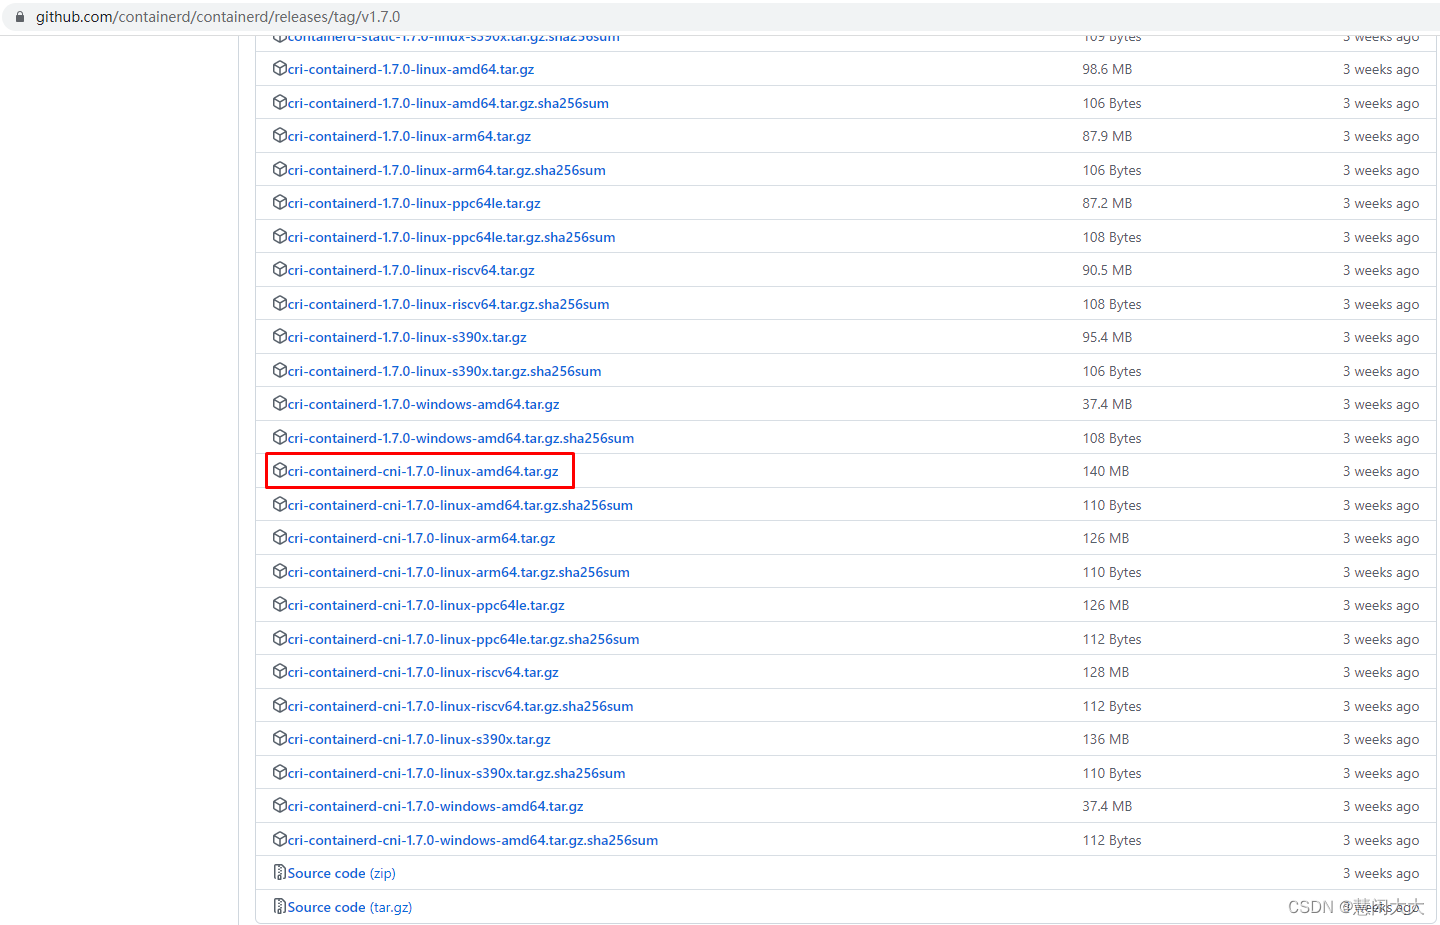Click package icon of cri-containerd-1.7.0-windows-amd64.tar.gz.sha256sum
Viewport: 1440px width, 925px height.
pos(280,437)
